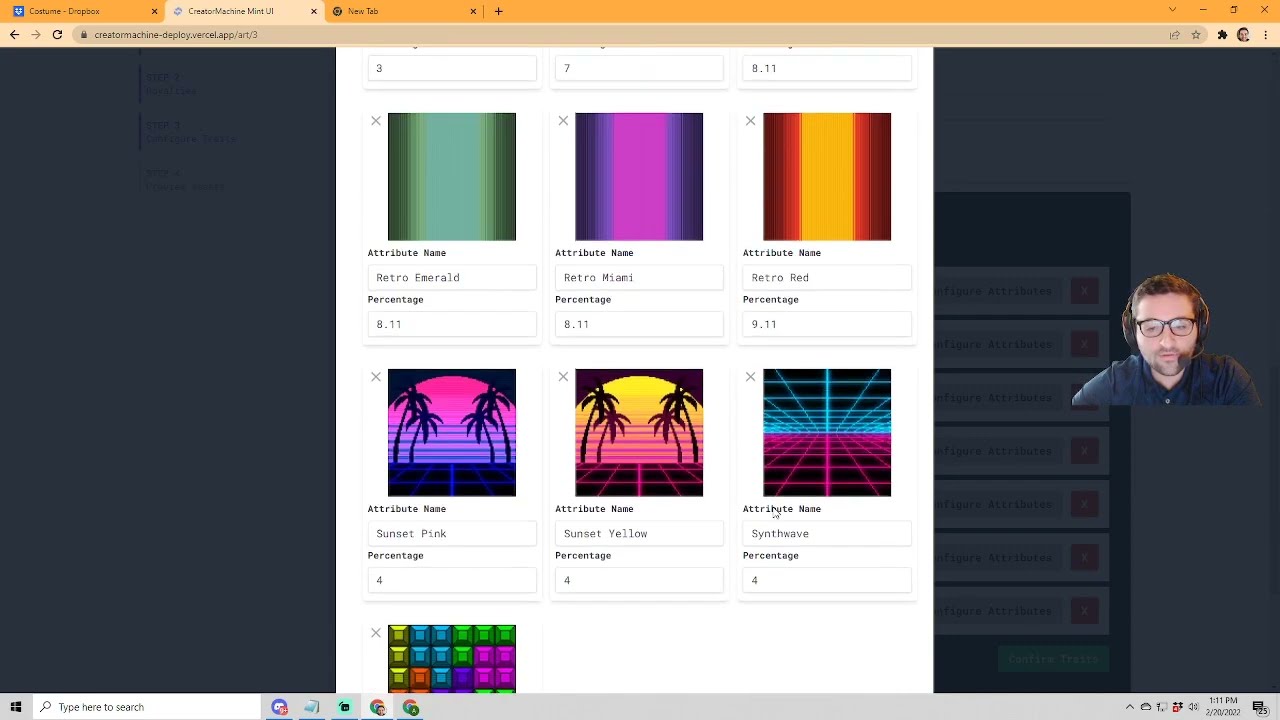Viewport: 1280px width, 720px height.
Task: Edit Sunset Pink percentage field
Action: point(452,580)
